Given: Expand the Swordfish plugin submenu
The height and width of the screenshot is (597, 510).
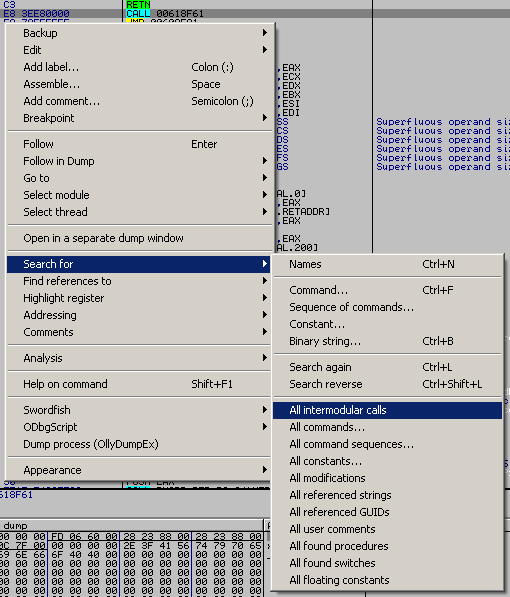Looking at the screenshot, I should coord(139,410).
